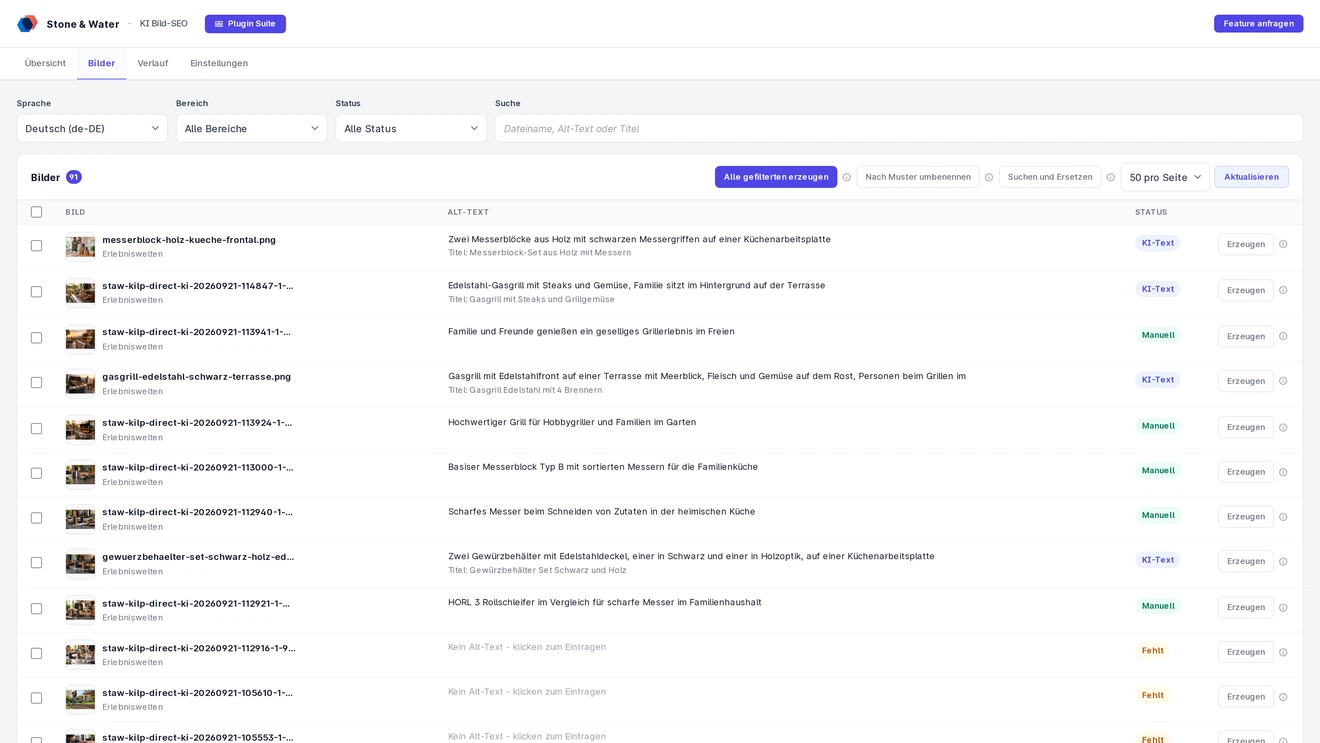The image size is (1320, 743).
Task: Expand the Alle Bereiche dropdown
Action: pyautogui.click(x=251, y=128)
